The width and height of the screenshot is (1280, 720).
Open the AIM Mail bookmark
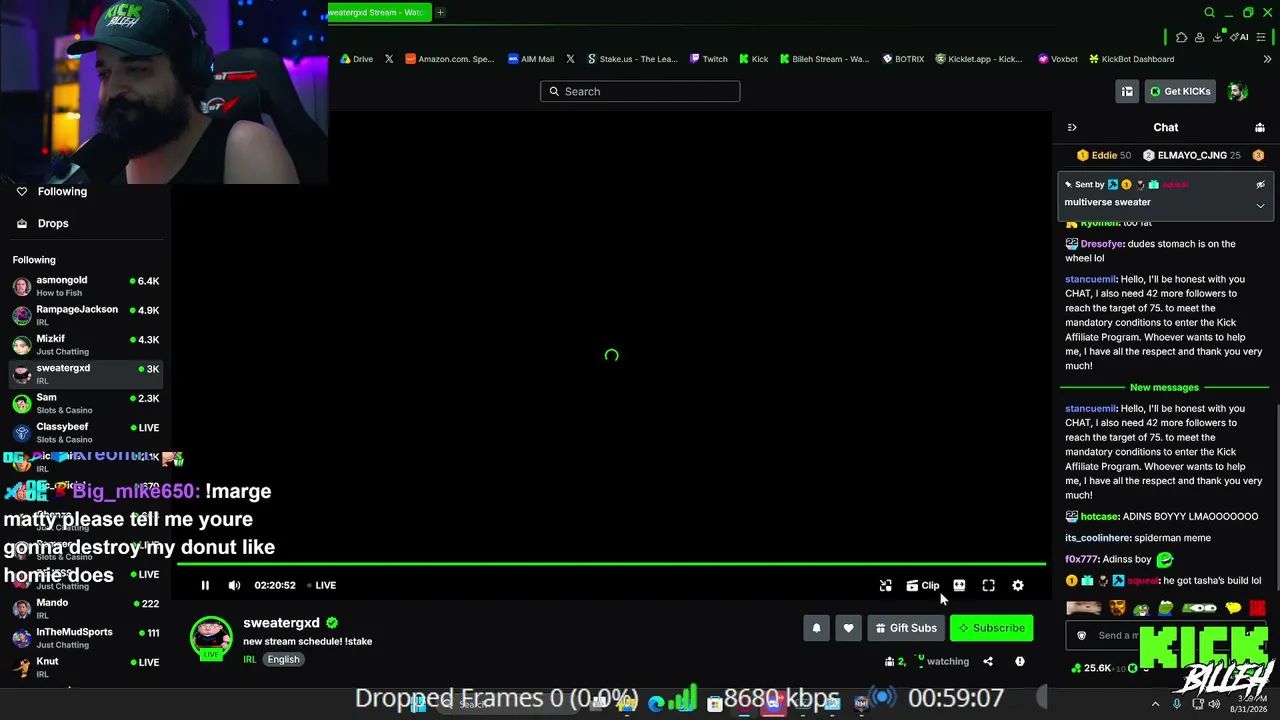[x=531, y=59]
